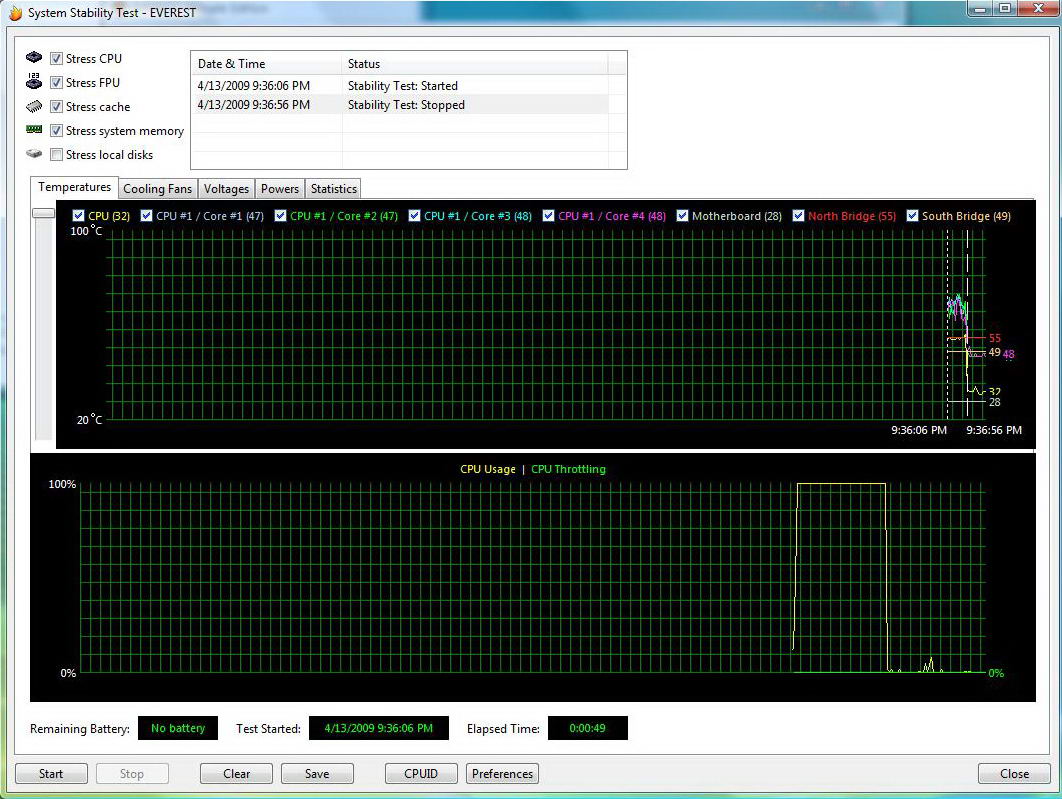Select the Stability Test: Stopped log row
The image size is (1062, 799).
[400, 105]
